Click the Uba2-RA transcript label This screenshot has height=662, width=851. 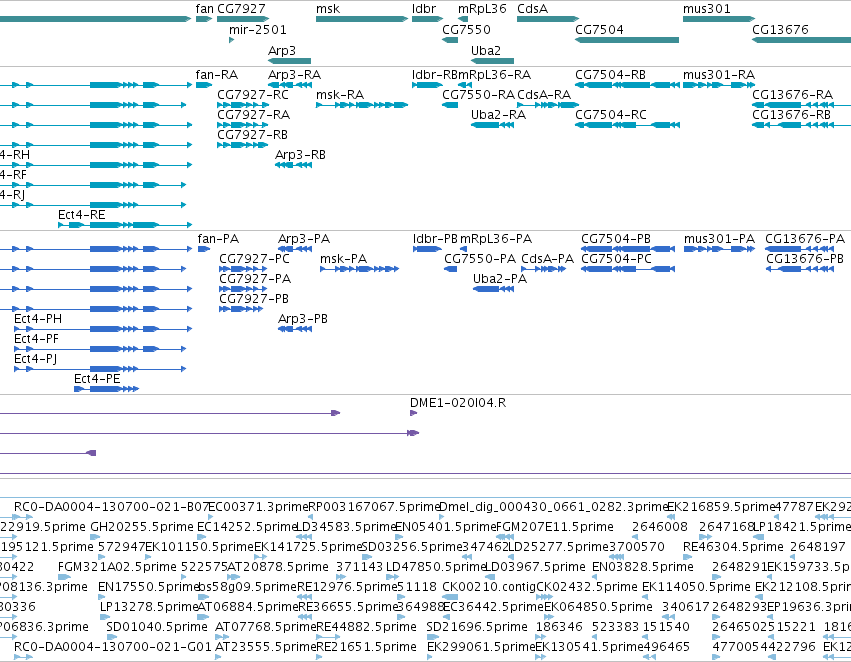[x=498, y=114]
